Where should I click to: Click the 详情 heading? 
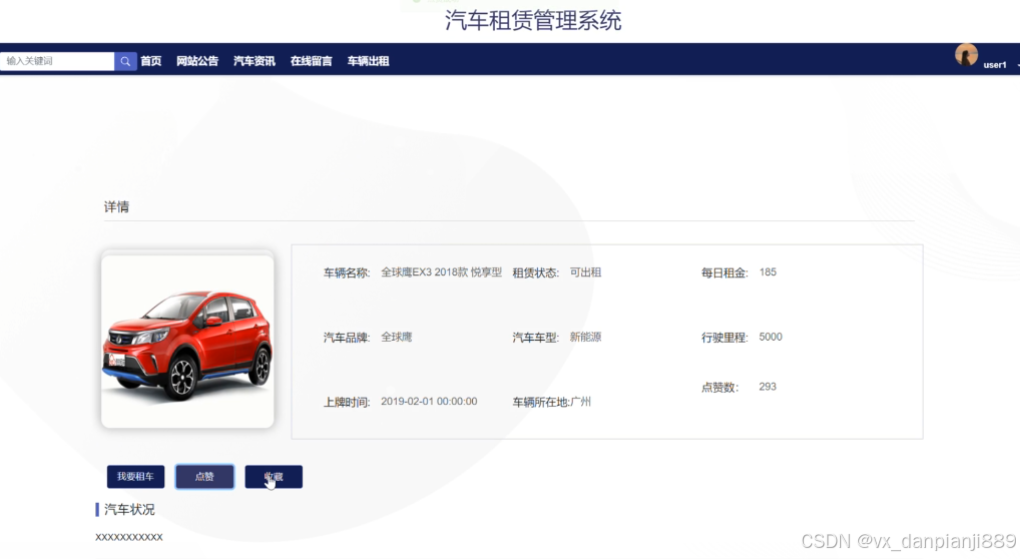pos(116,207)
